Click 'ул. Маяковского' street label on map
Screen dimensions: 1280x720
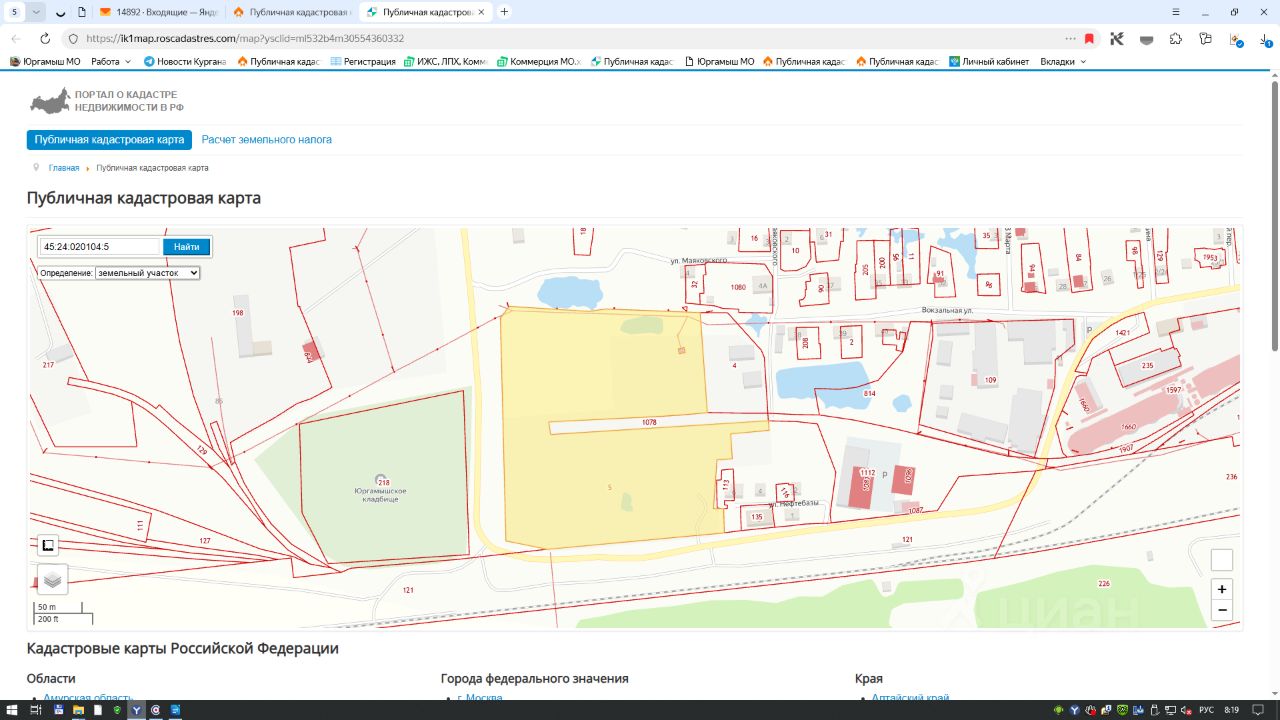click(x=698, y=261)
